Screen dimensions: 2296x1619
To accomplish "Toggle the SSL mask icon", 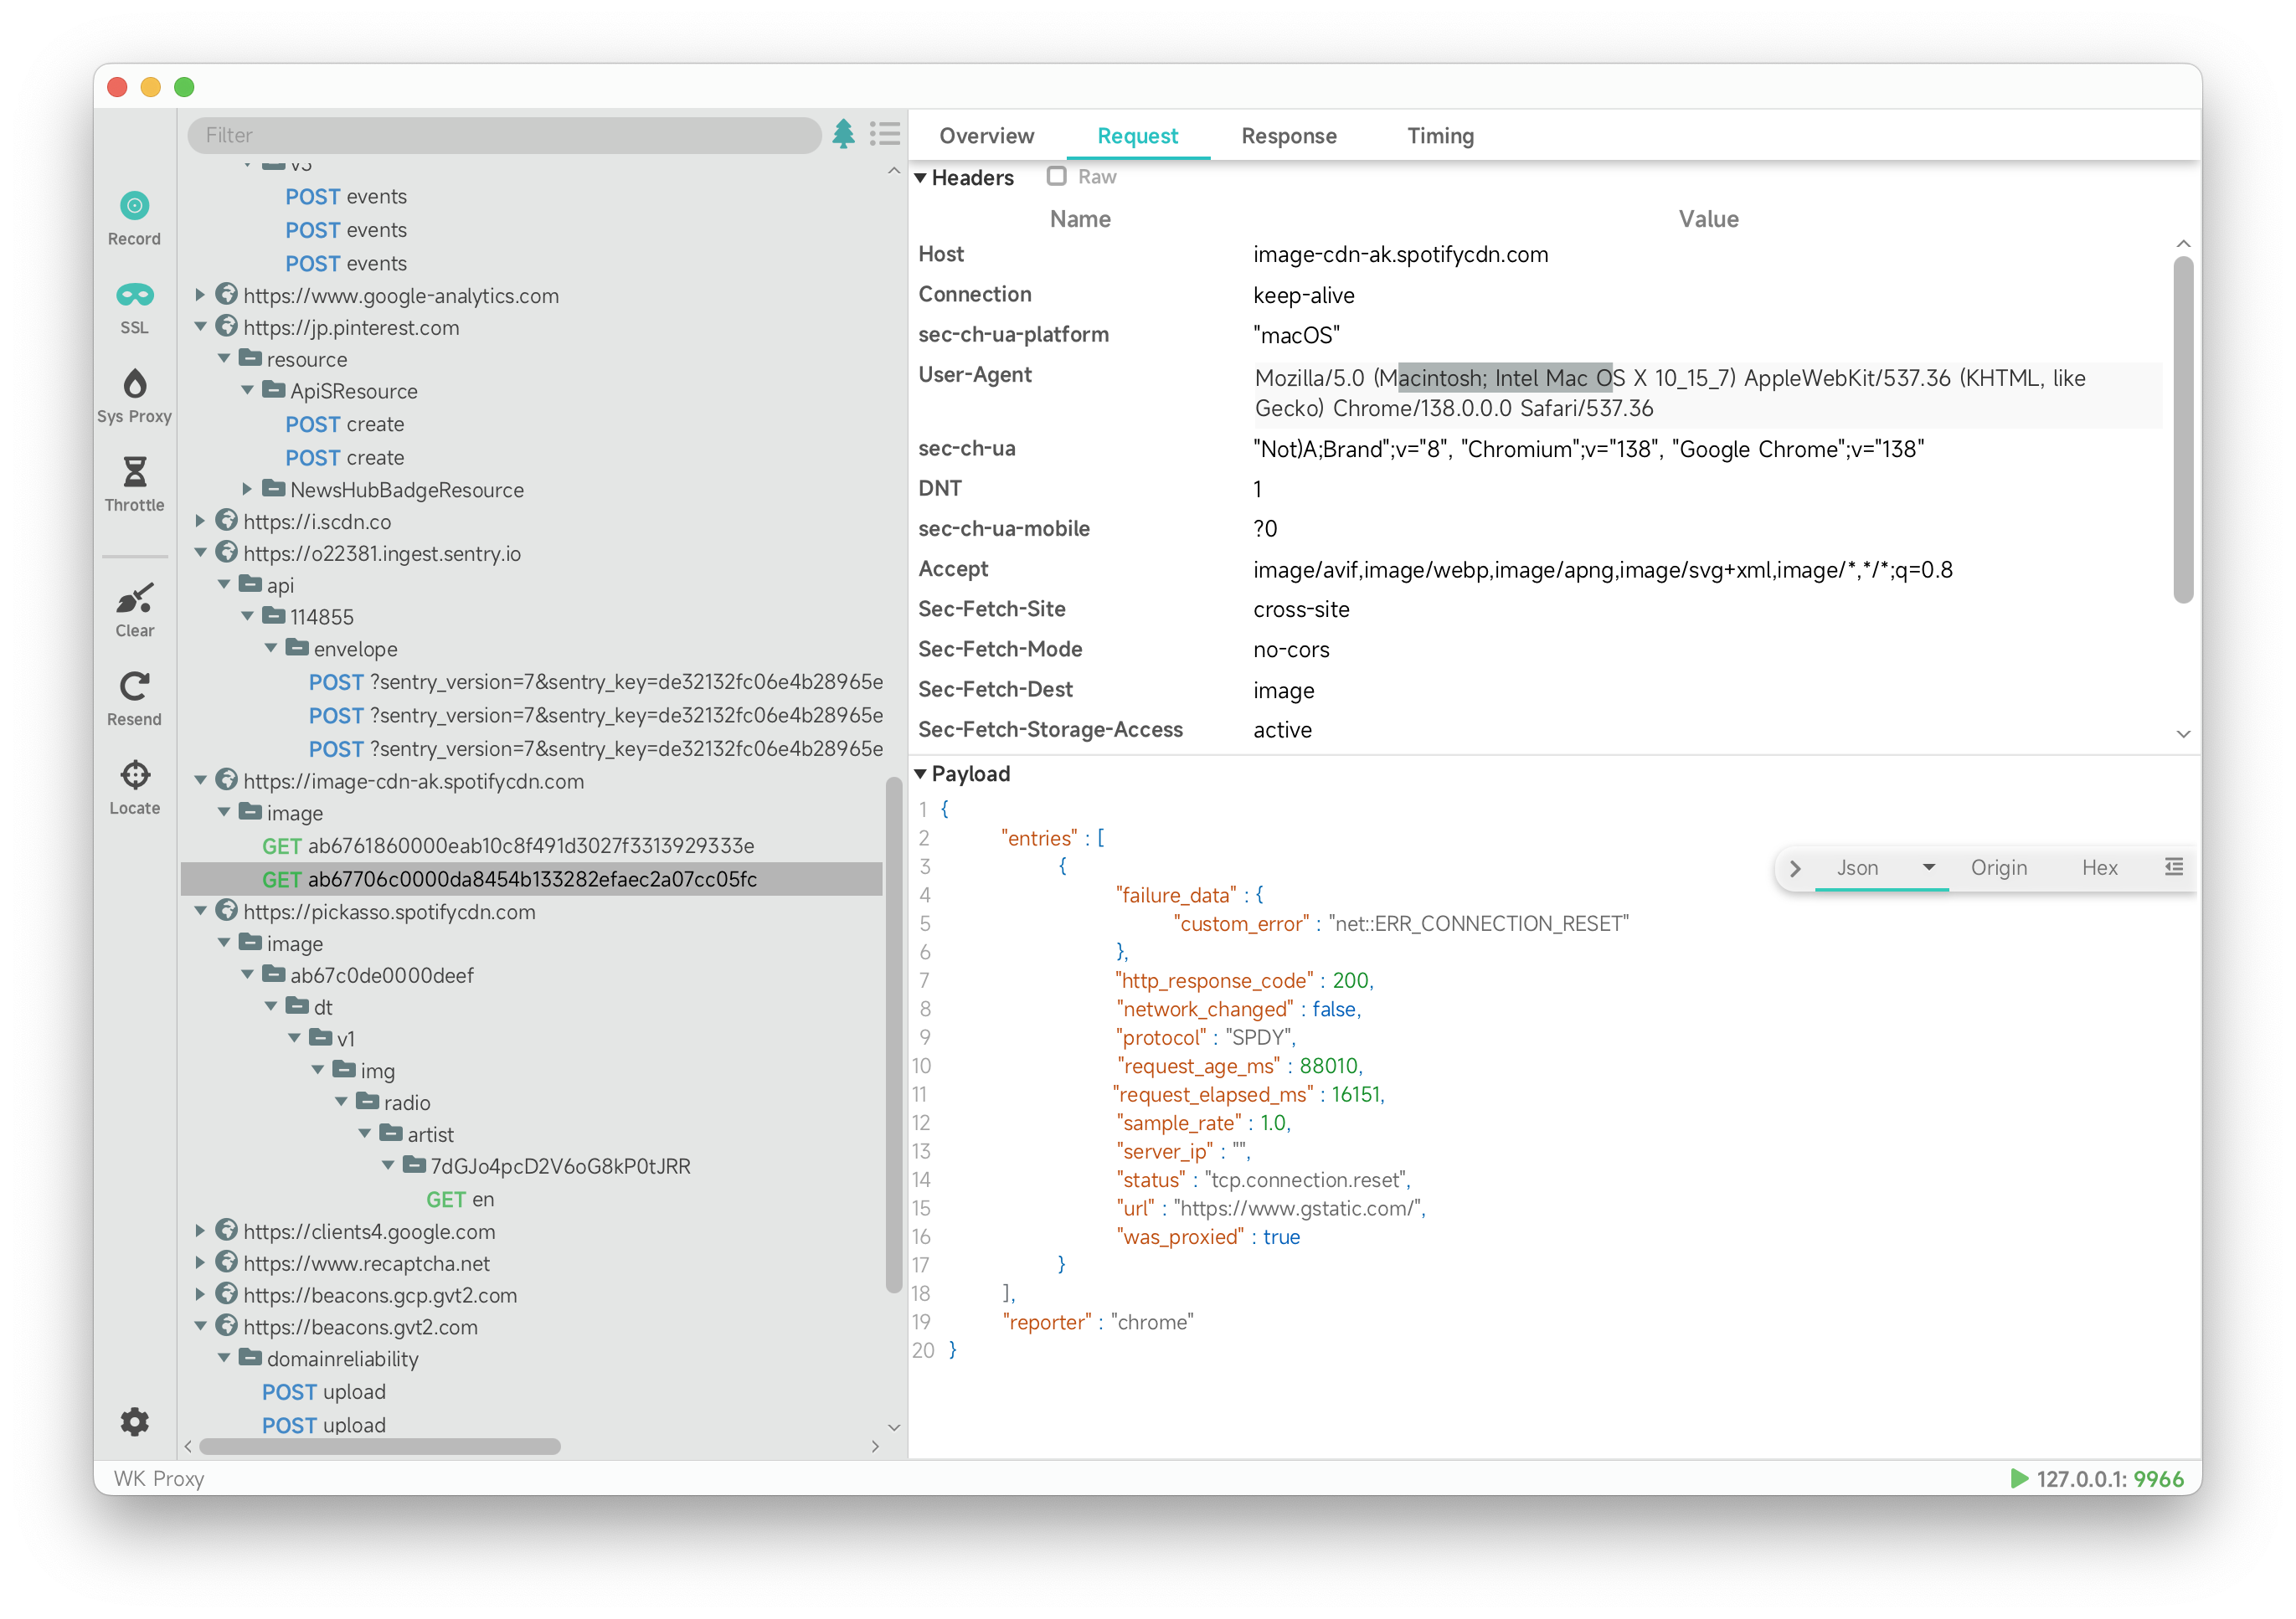I will click(134, 295).
